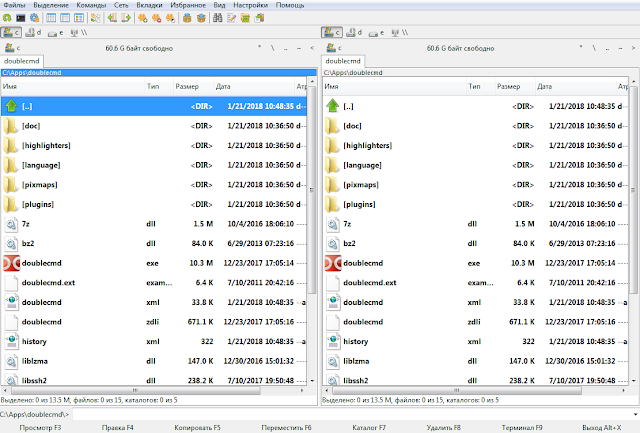
Task: Open file search binoculars icon
Action: click(x=218, y=18)
